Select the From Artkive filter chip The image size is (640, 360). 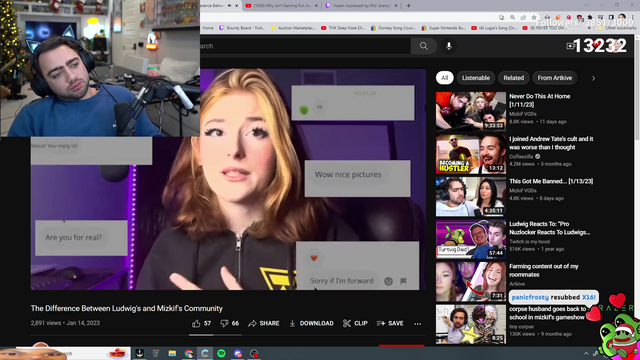coord(554,78)
